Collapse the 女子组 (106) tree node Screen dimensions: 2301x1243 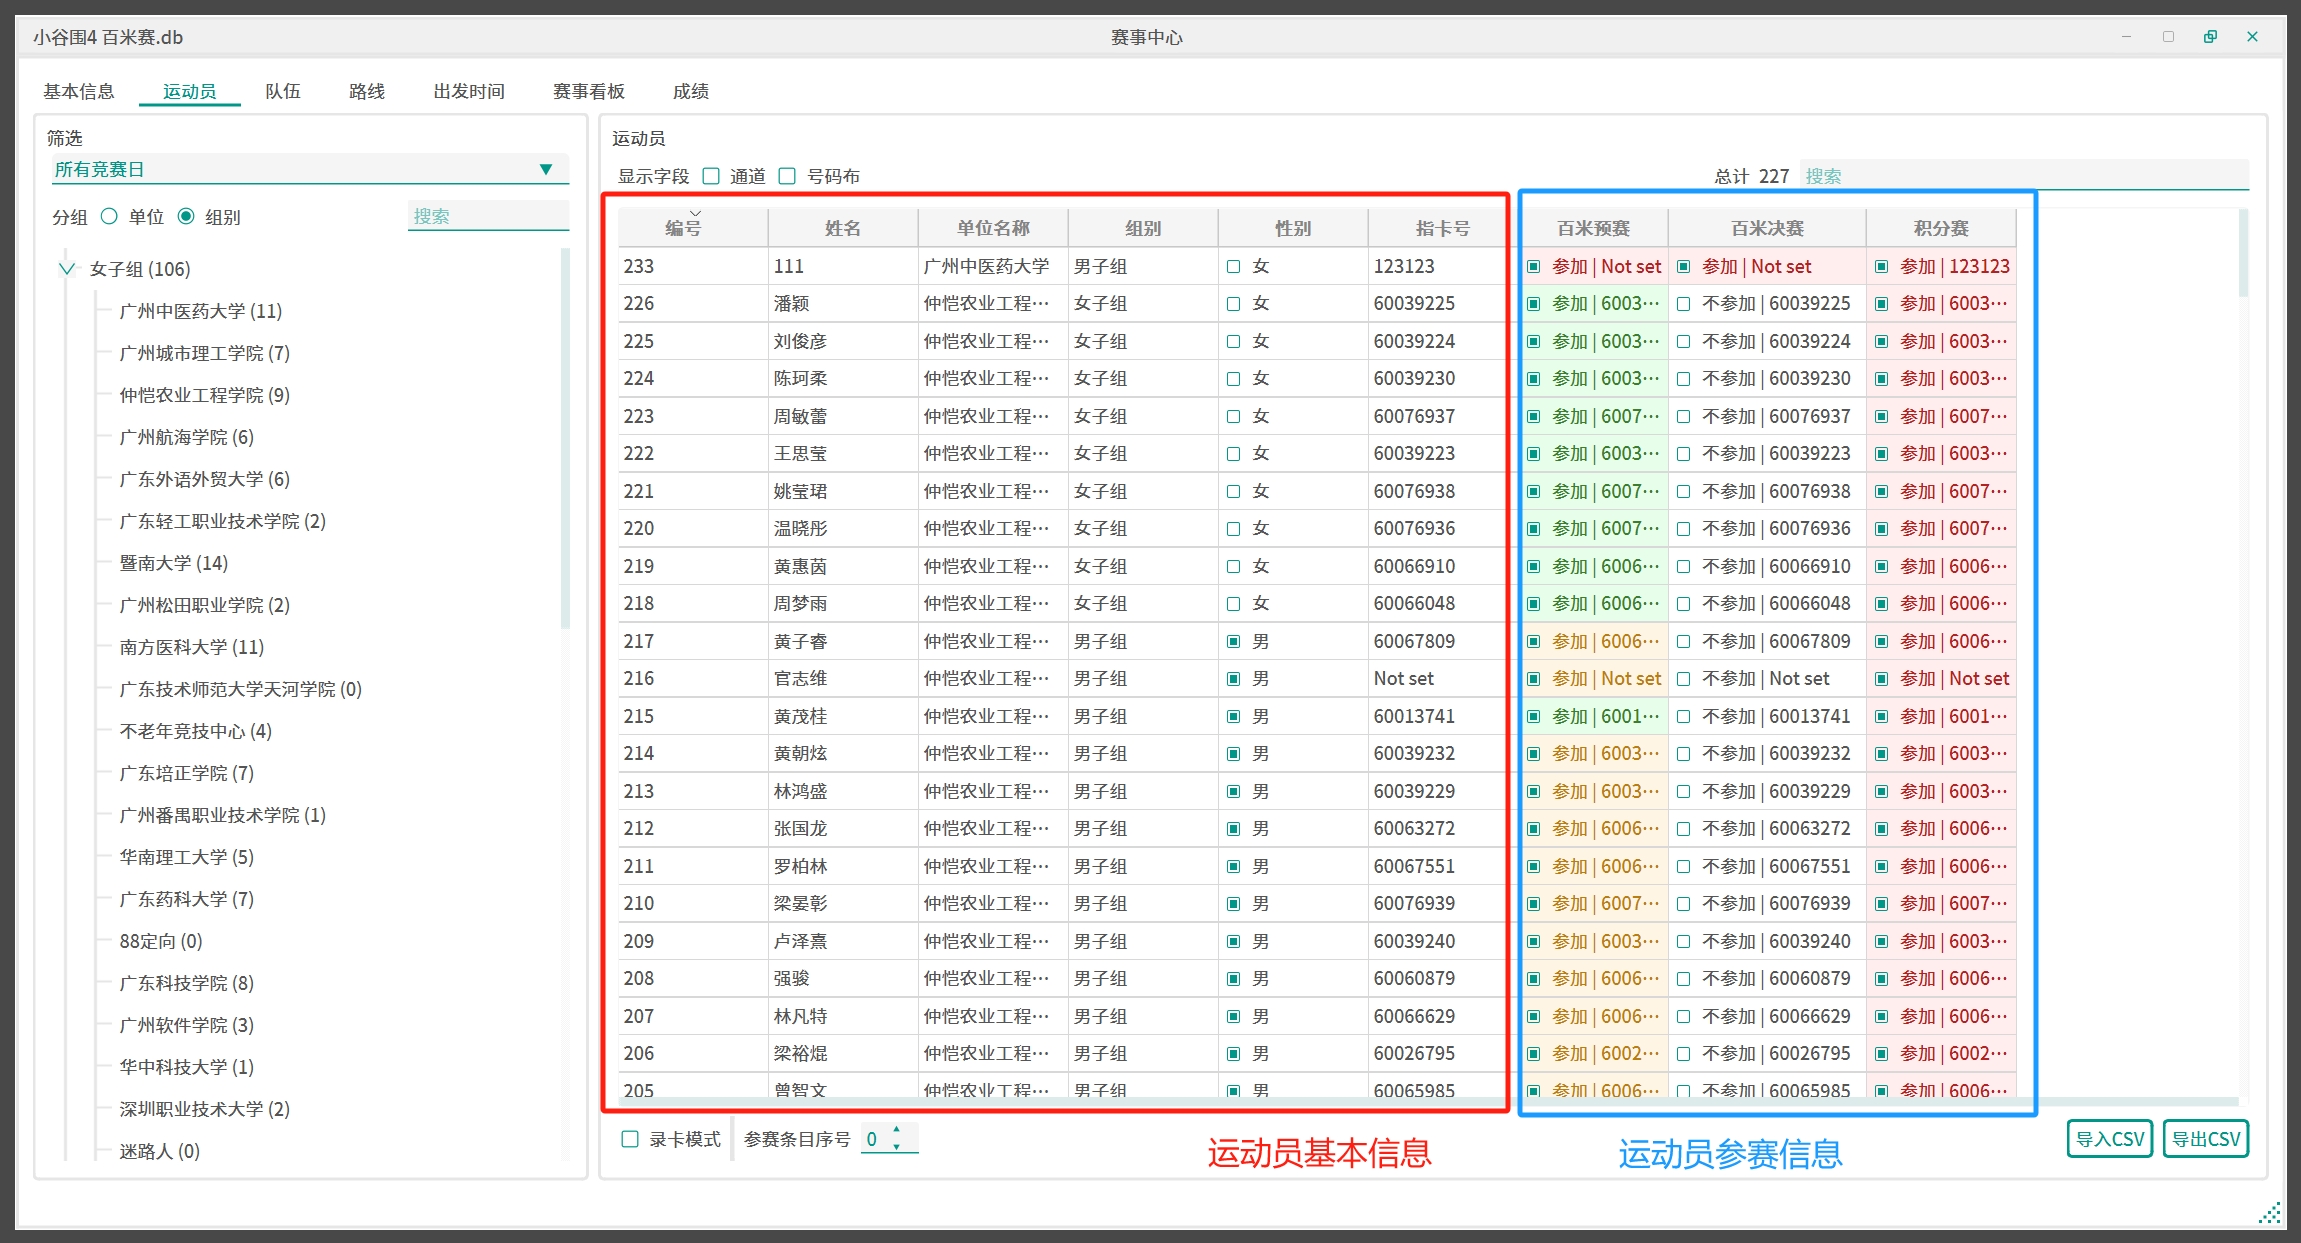[67, 269]
